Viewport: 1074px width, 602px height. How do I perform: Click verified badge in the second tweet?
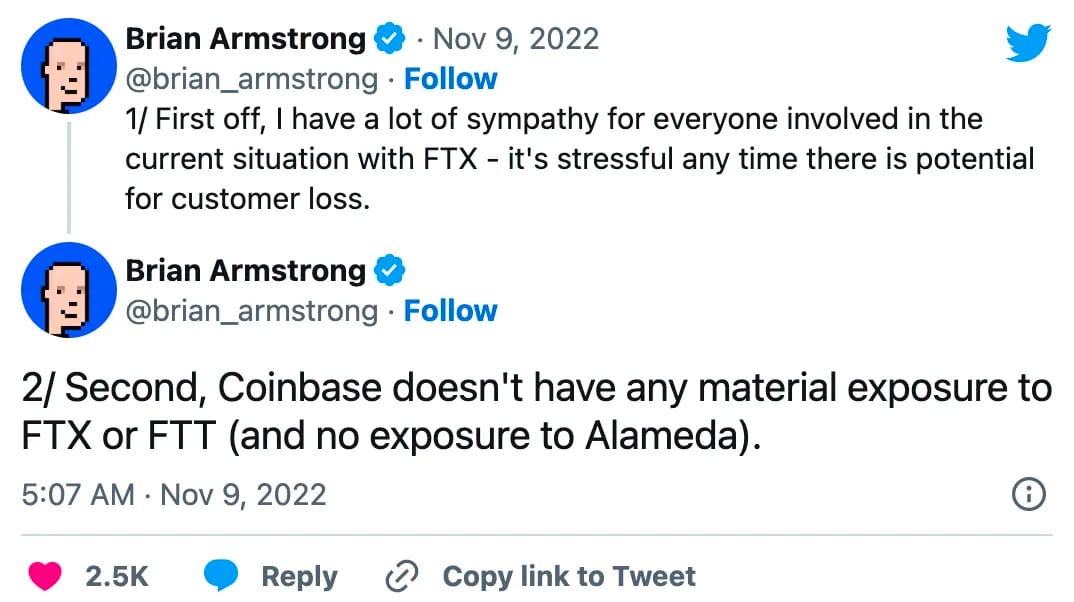tap(389, 271)
